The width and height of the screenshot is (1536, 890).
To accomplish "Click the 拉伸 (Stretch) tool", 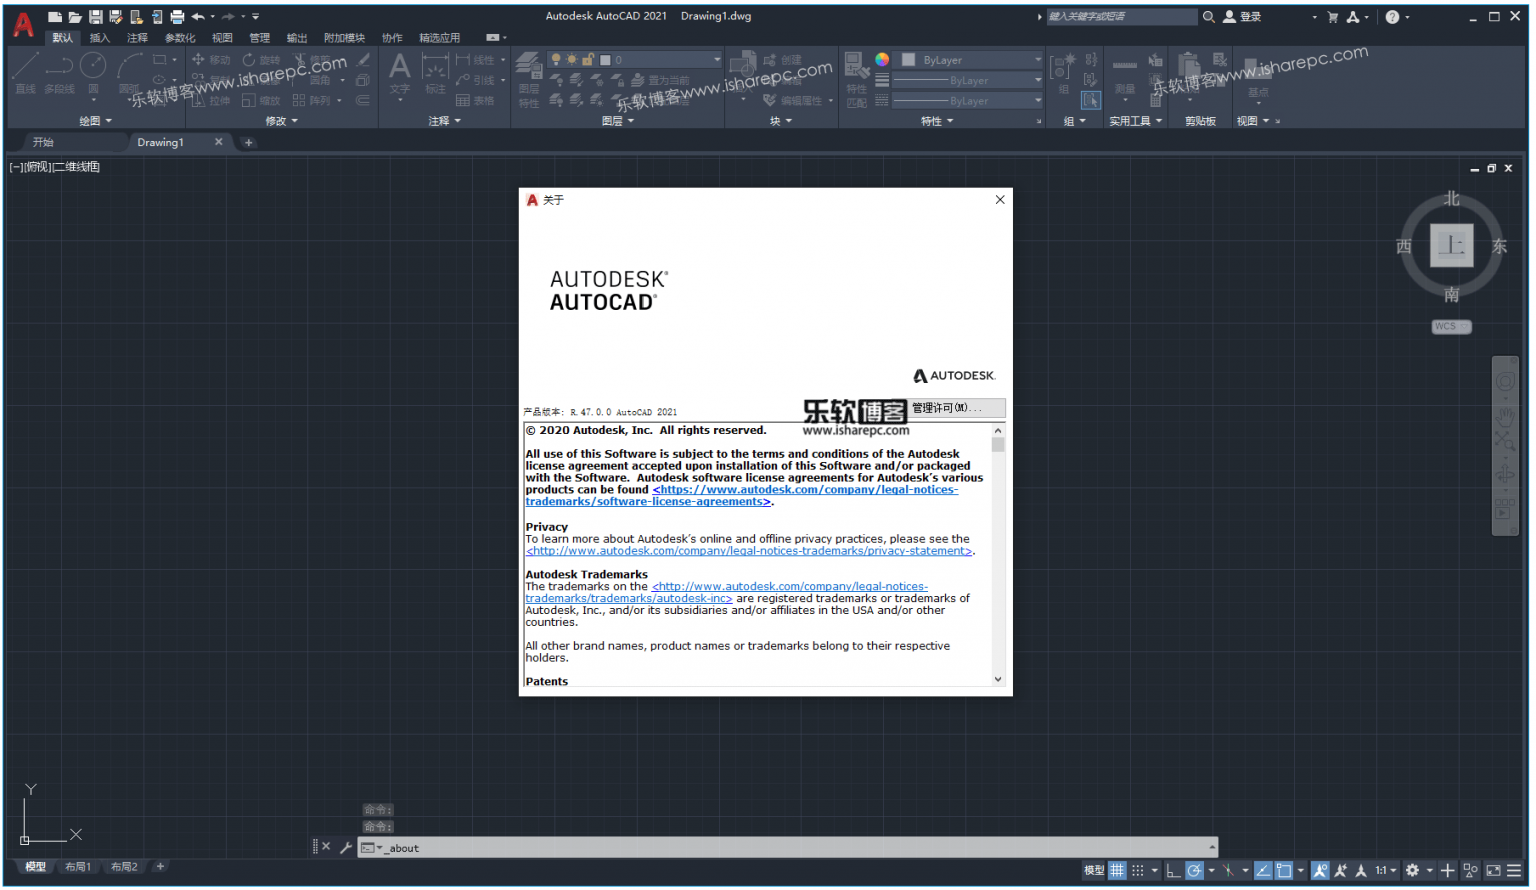I will click(211, 101).
